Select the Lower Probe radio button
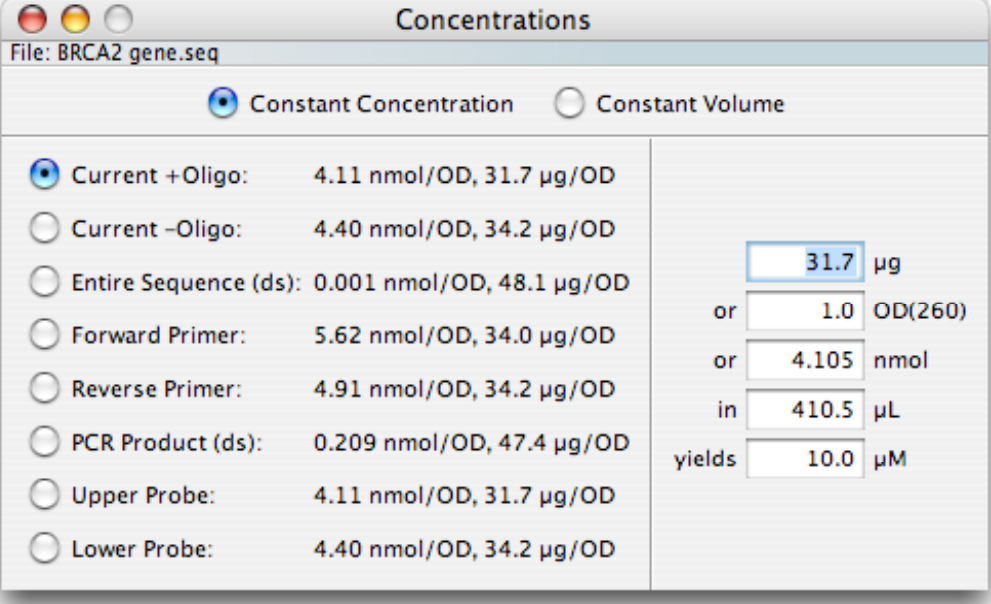The width and height of the screenshot is (991, 604). 45,548
